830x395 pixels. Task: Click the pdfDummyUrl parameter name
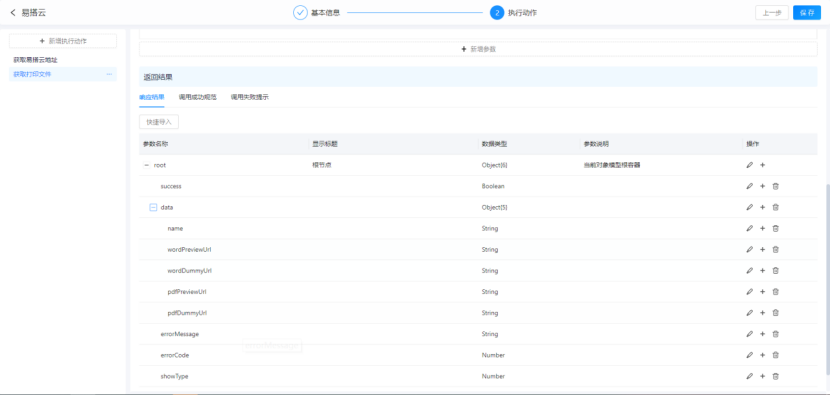[x=187, y=313]
